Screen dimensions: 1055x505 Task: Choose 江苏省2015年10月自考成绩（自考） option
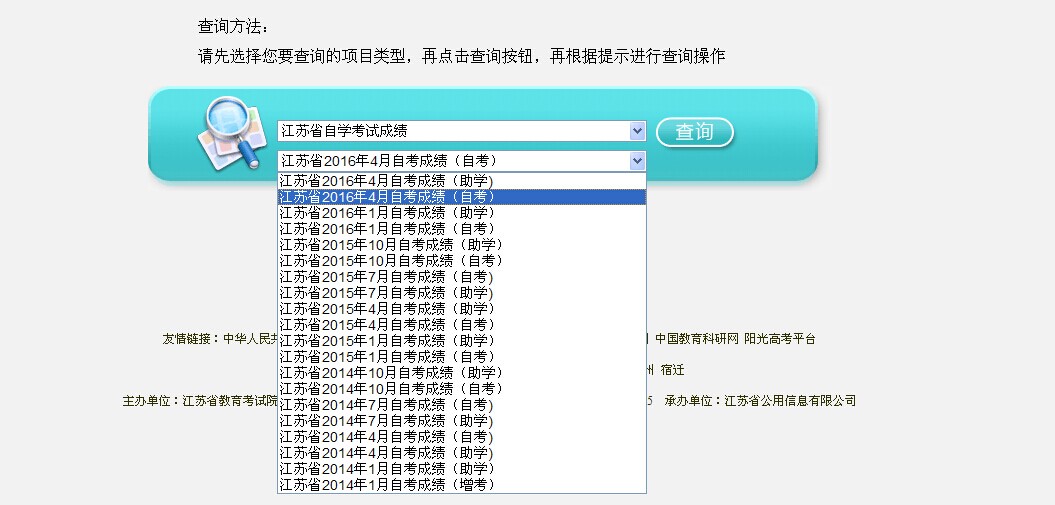click(462, 261)
